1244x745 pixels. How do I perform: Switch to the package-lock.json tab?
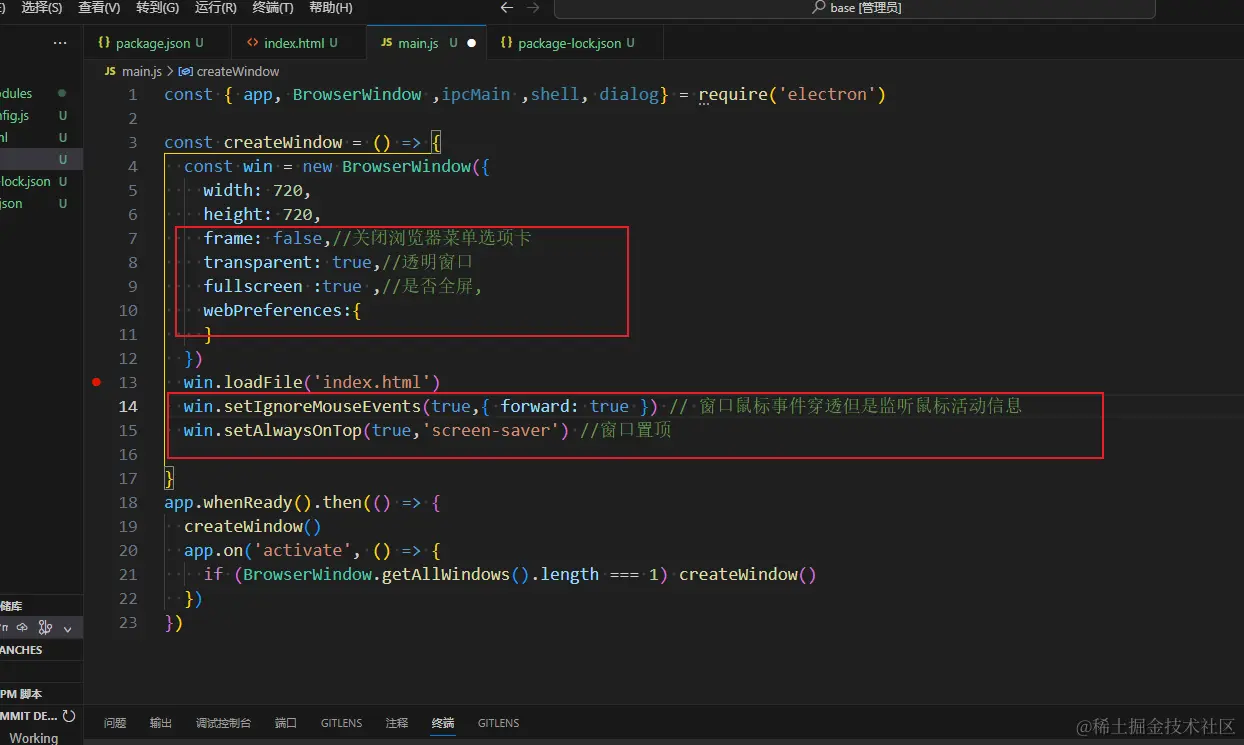tap(573, 43)
